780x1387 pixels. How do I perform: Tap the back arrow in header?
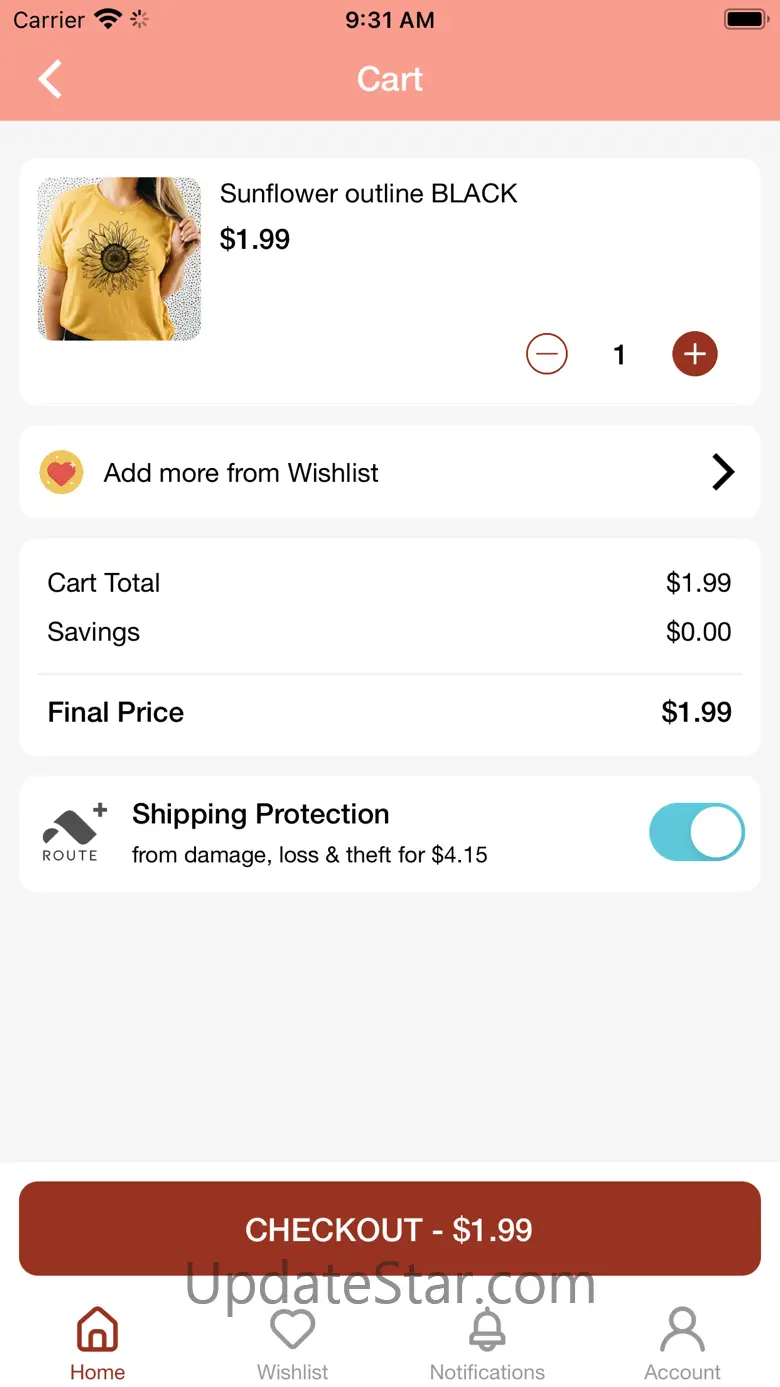pos(50,79)
